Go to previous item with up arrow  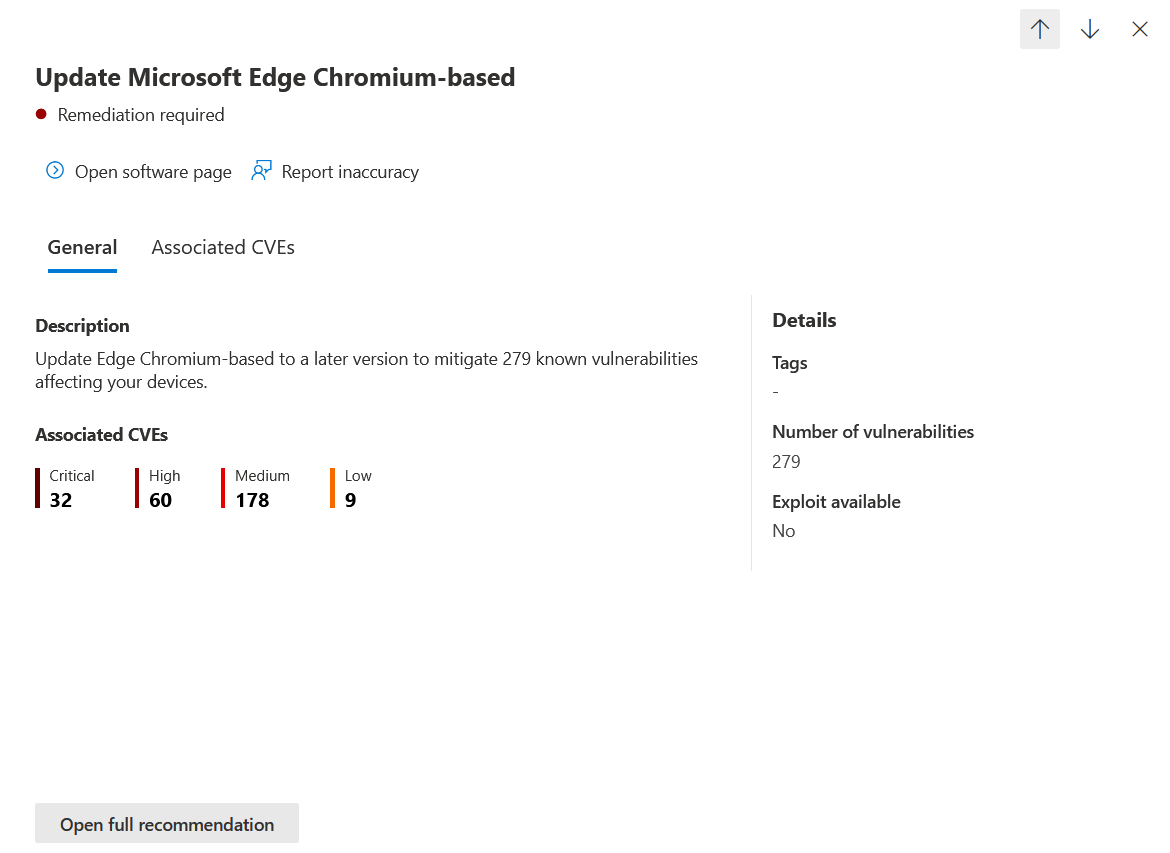pos(1039,29)
